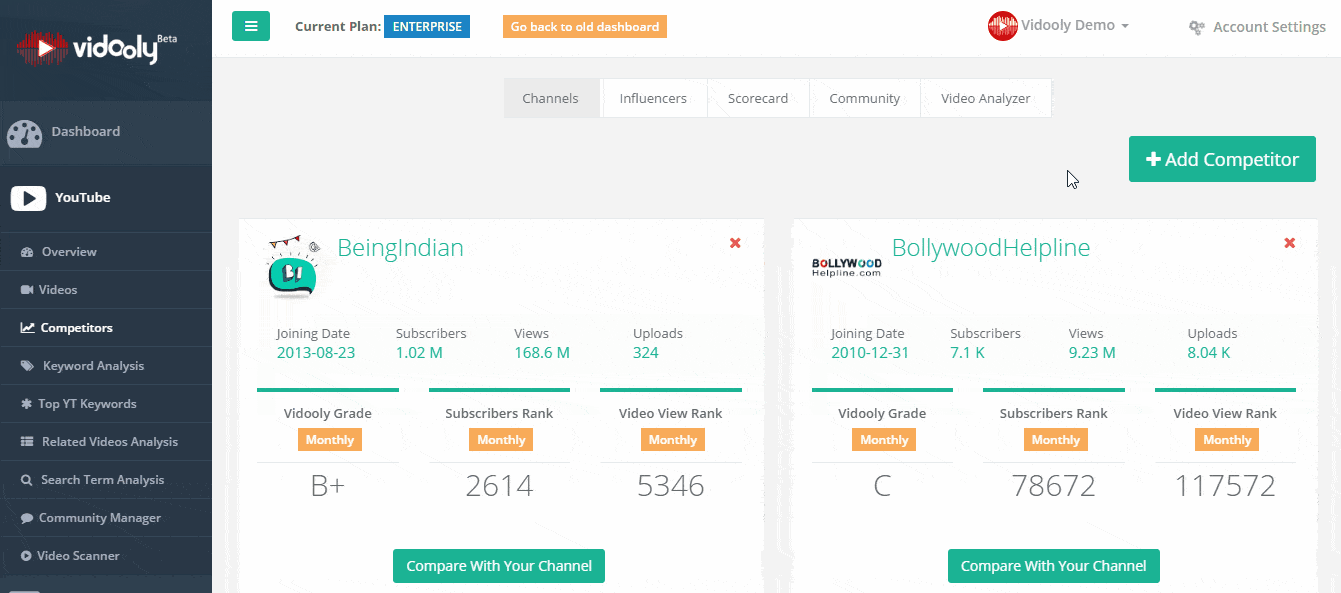1341x593 pixels.
Task: Click the Search Term Analysis magnifier icon
Action: click(x=27, y=480)
